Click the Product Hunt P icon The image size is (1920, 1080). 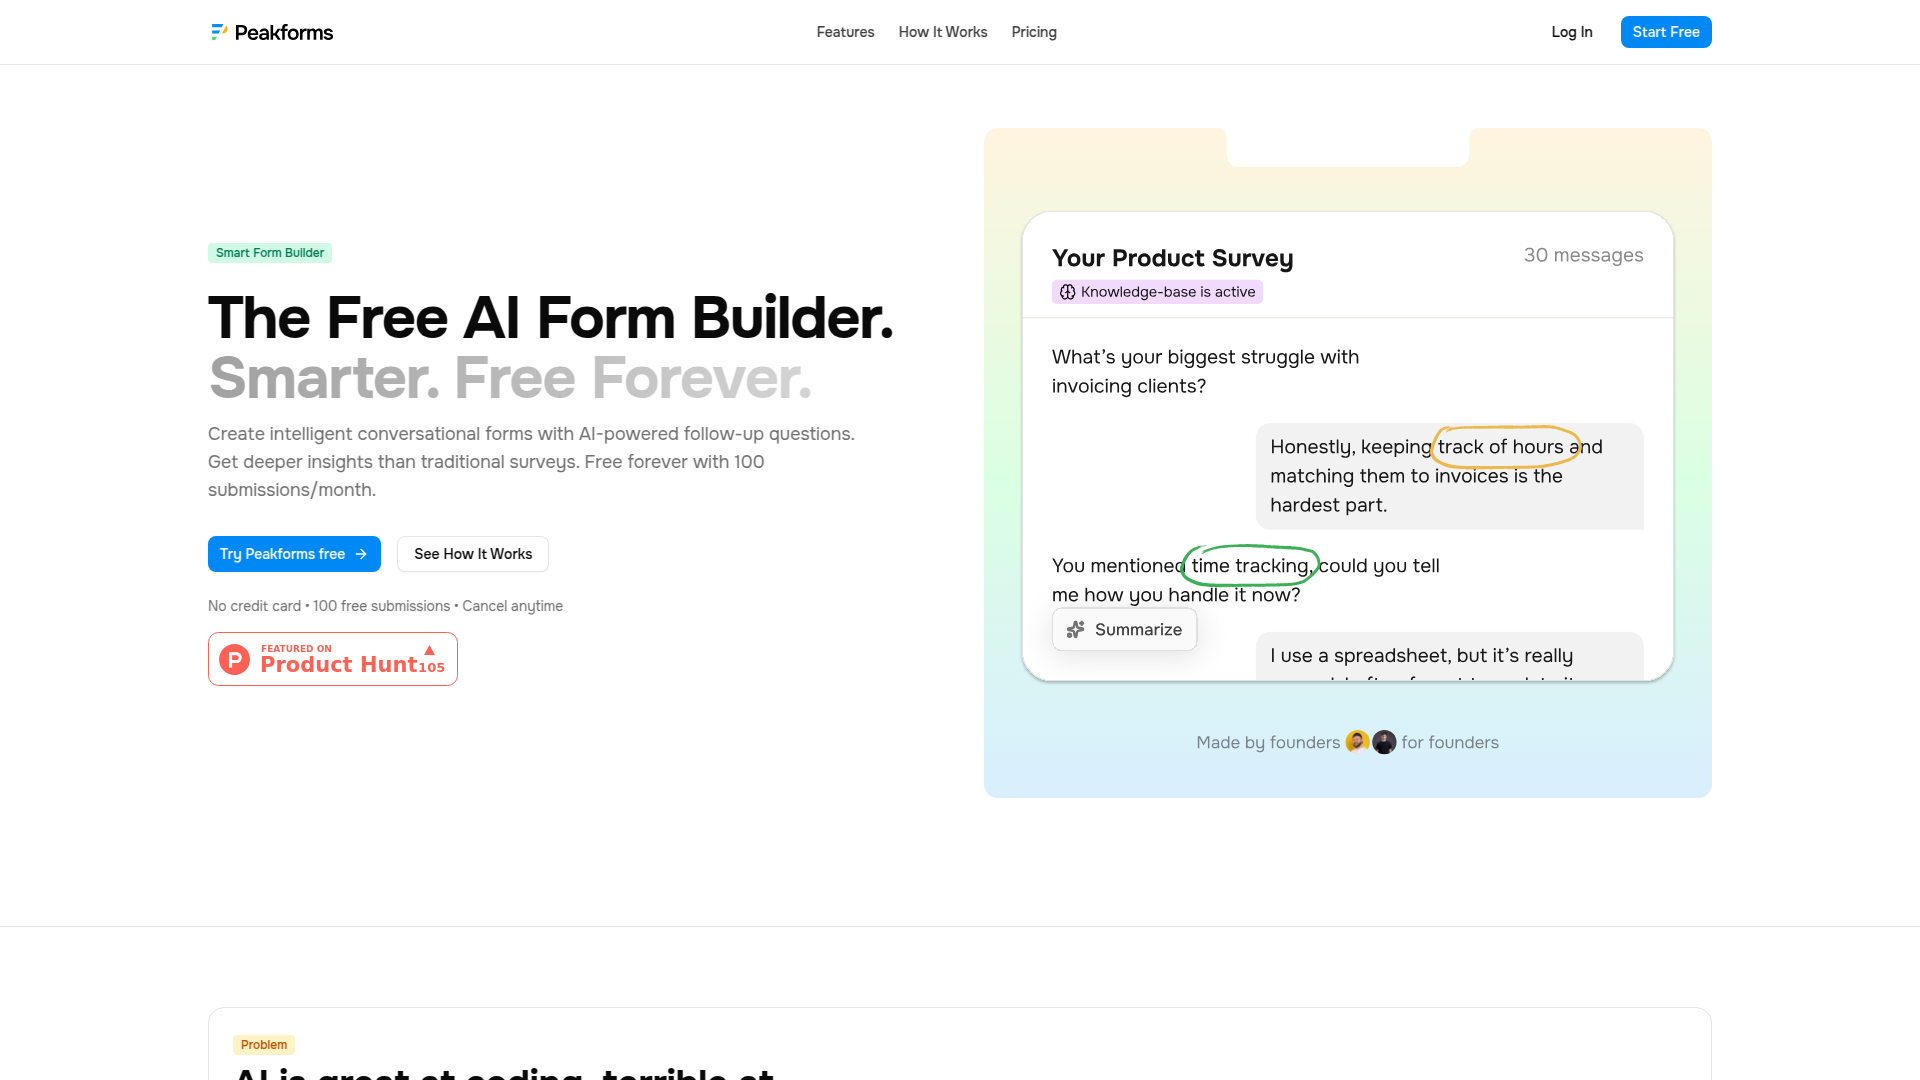233,659
